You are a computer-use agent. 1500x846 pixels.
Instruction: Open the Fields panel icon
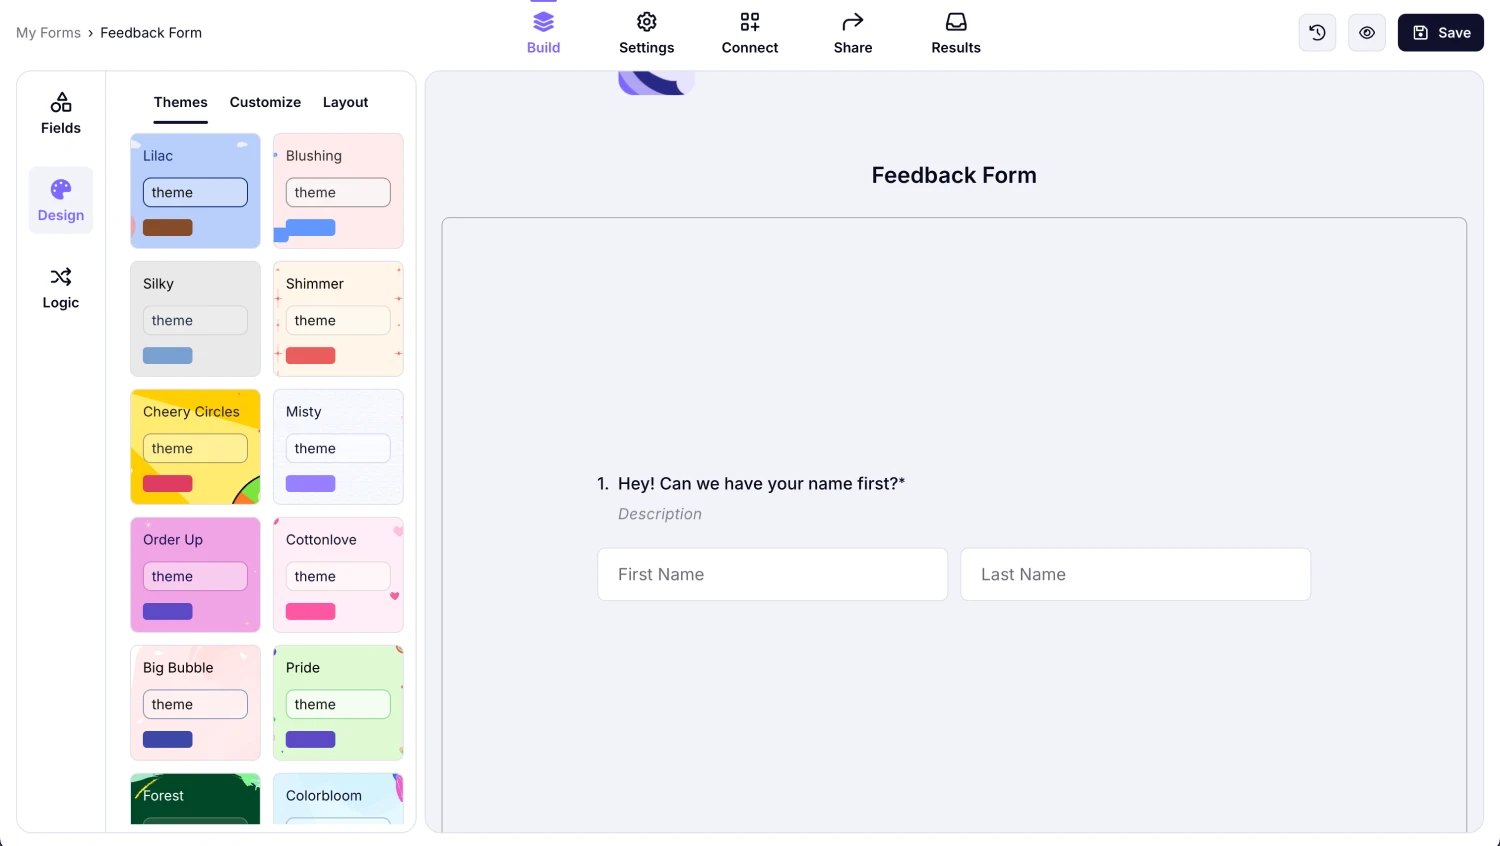(x=61, y=103)
